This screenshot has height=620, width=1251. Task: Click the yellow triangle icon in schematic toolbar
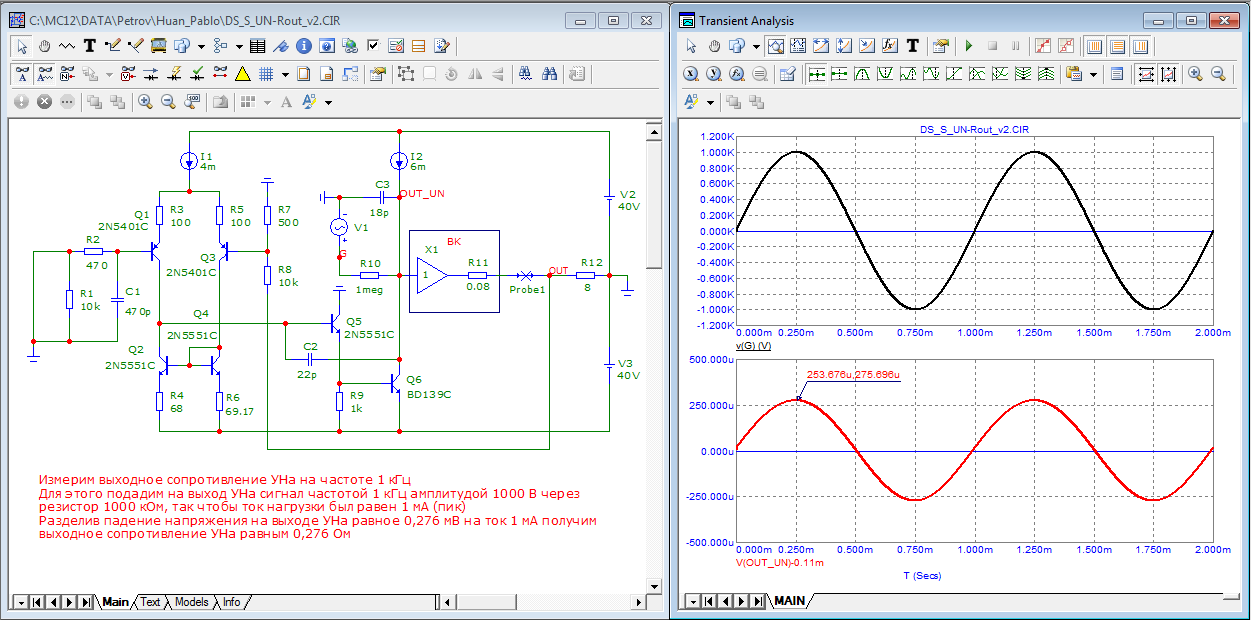point(242,74)
